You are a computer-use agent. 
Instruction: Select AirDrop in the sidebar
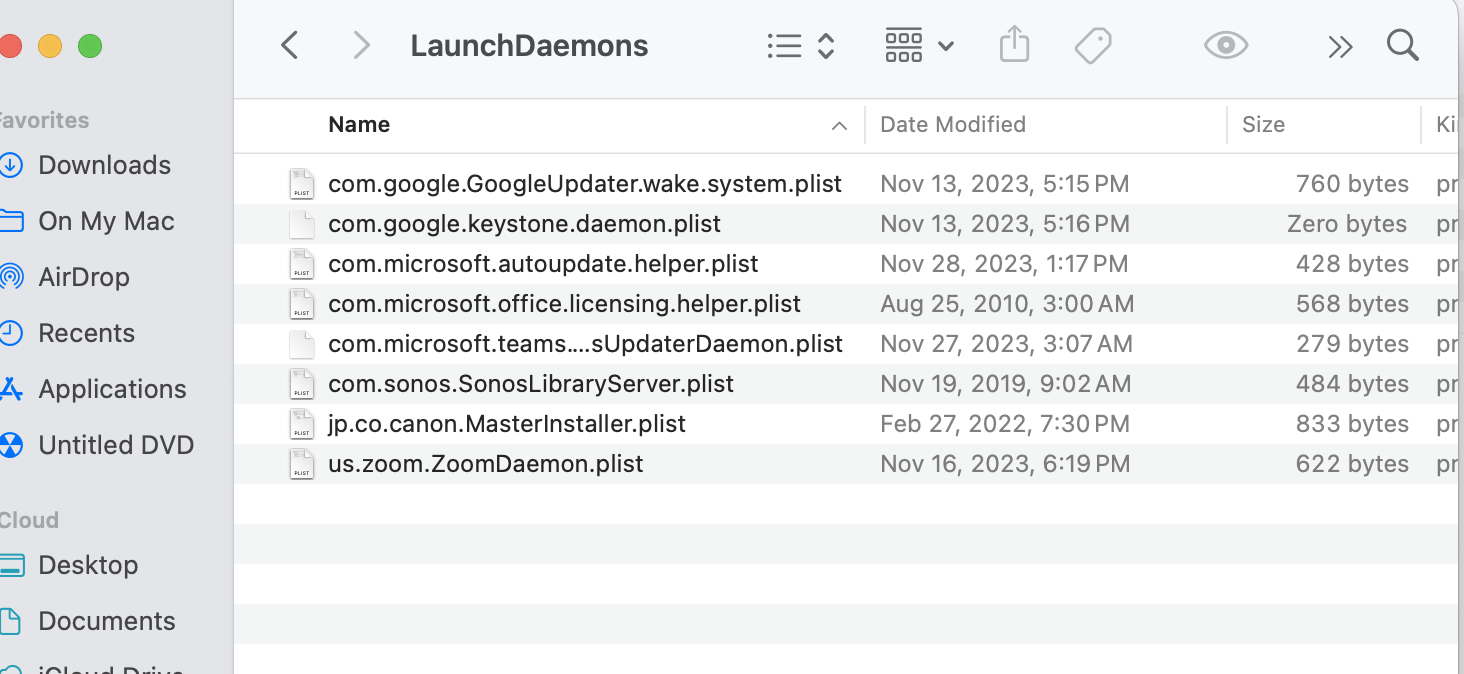[x=84, y=277]
